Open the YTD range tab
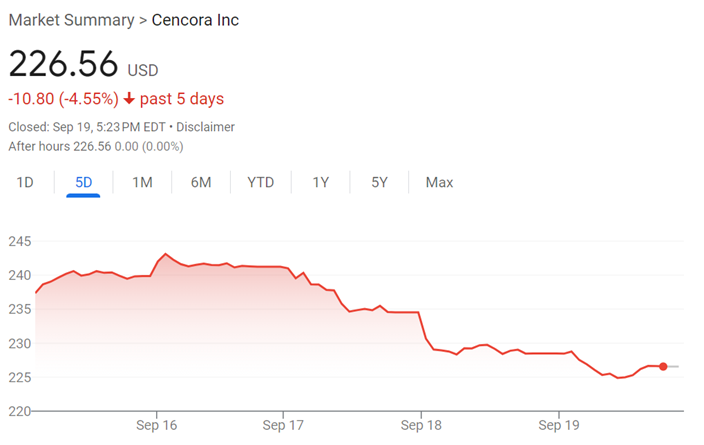704x445 pixels. pyautogui.click(x=260, y=182)
